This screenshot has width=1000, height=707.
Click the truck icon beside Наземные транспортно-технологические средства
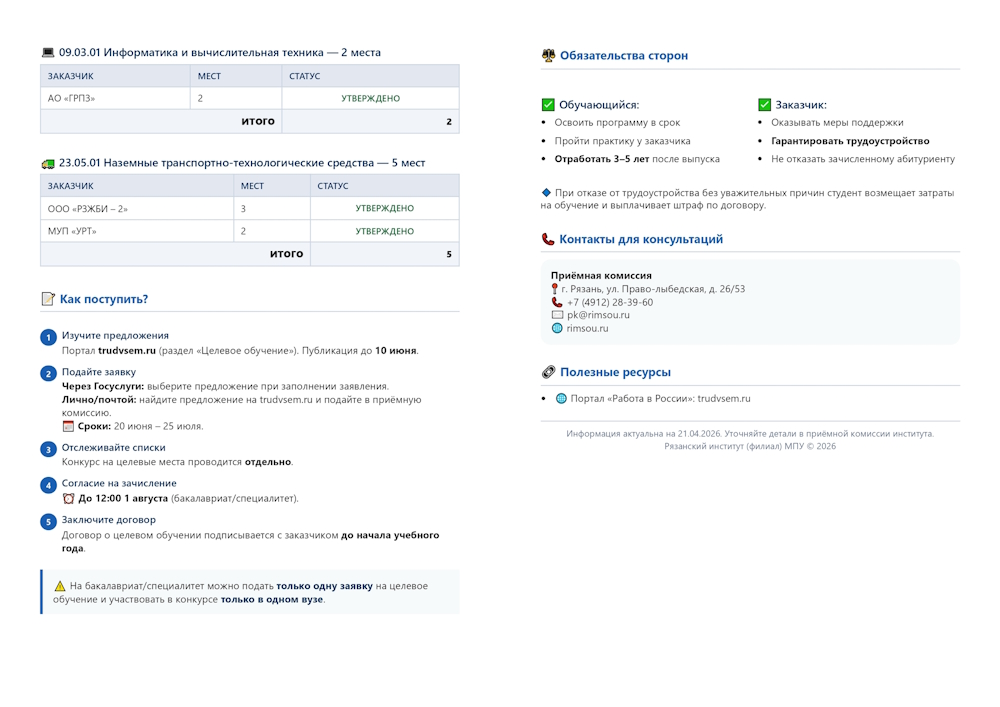point(48,163)
